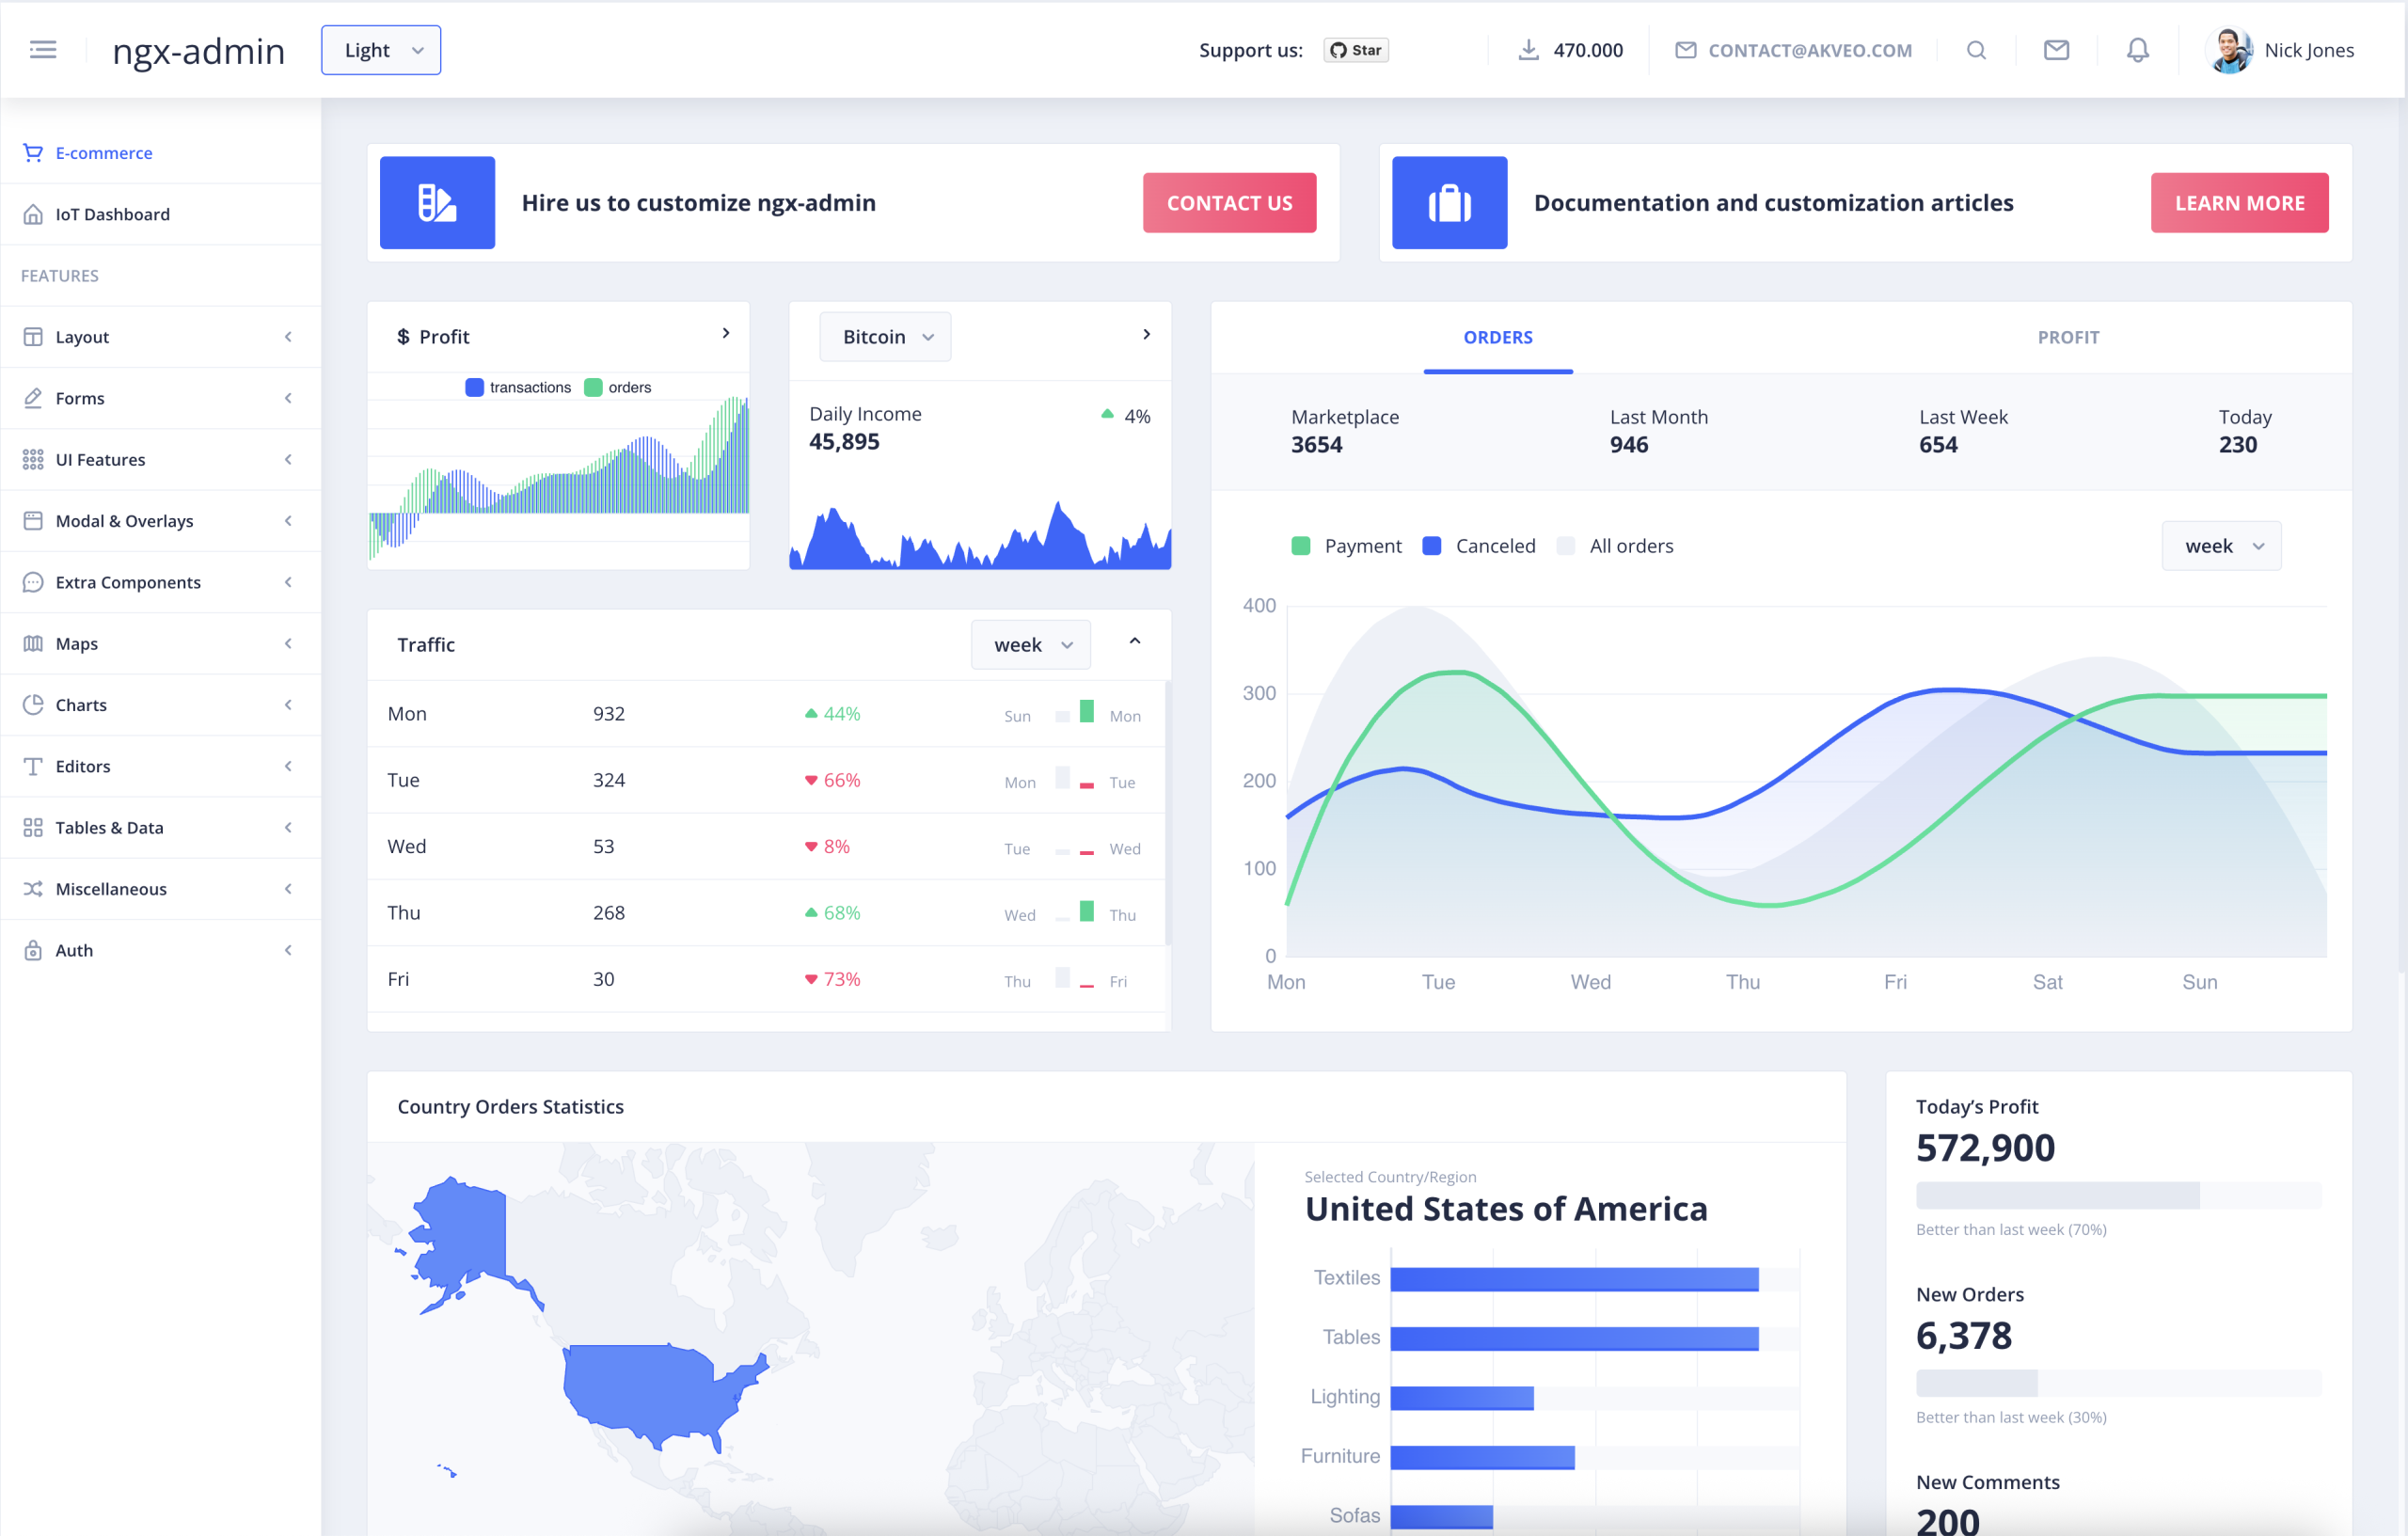Select the ORDERS tab

click(1497, 337)
